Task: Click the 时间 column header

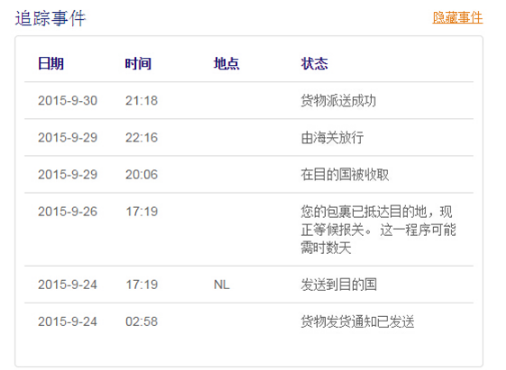Action: pyautogui.click(x=138, y=63)
